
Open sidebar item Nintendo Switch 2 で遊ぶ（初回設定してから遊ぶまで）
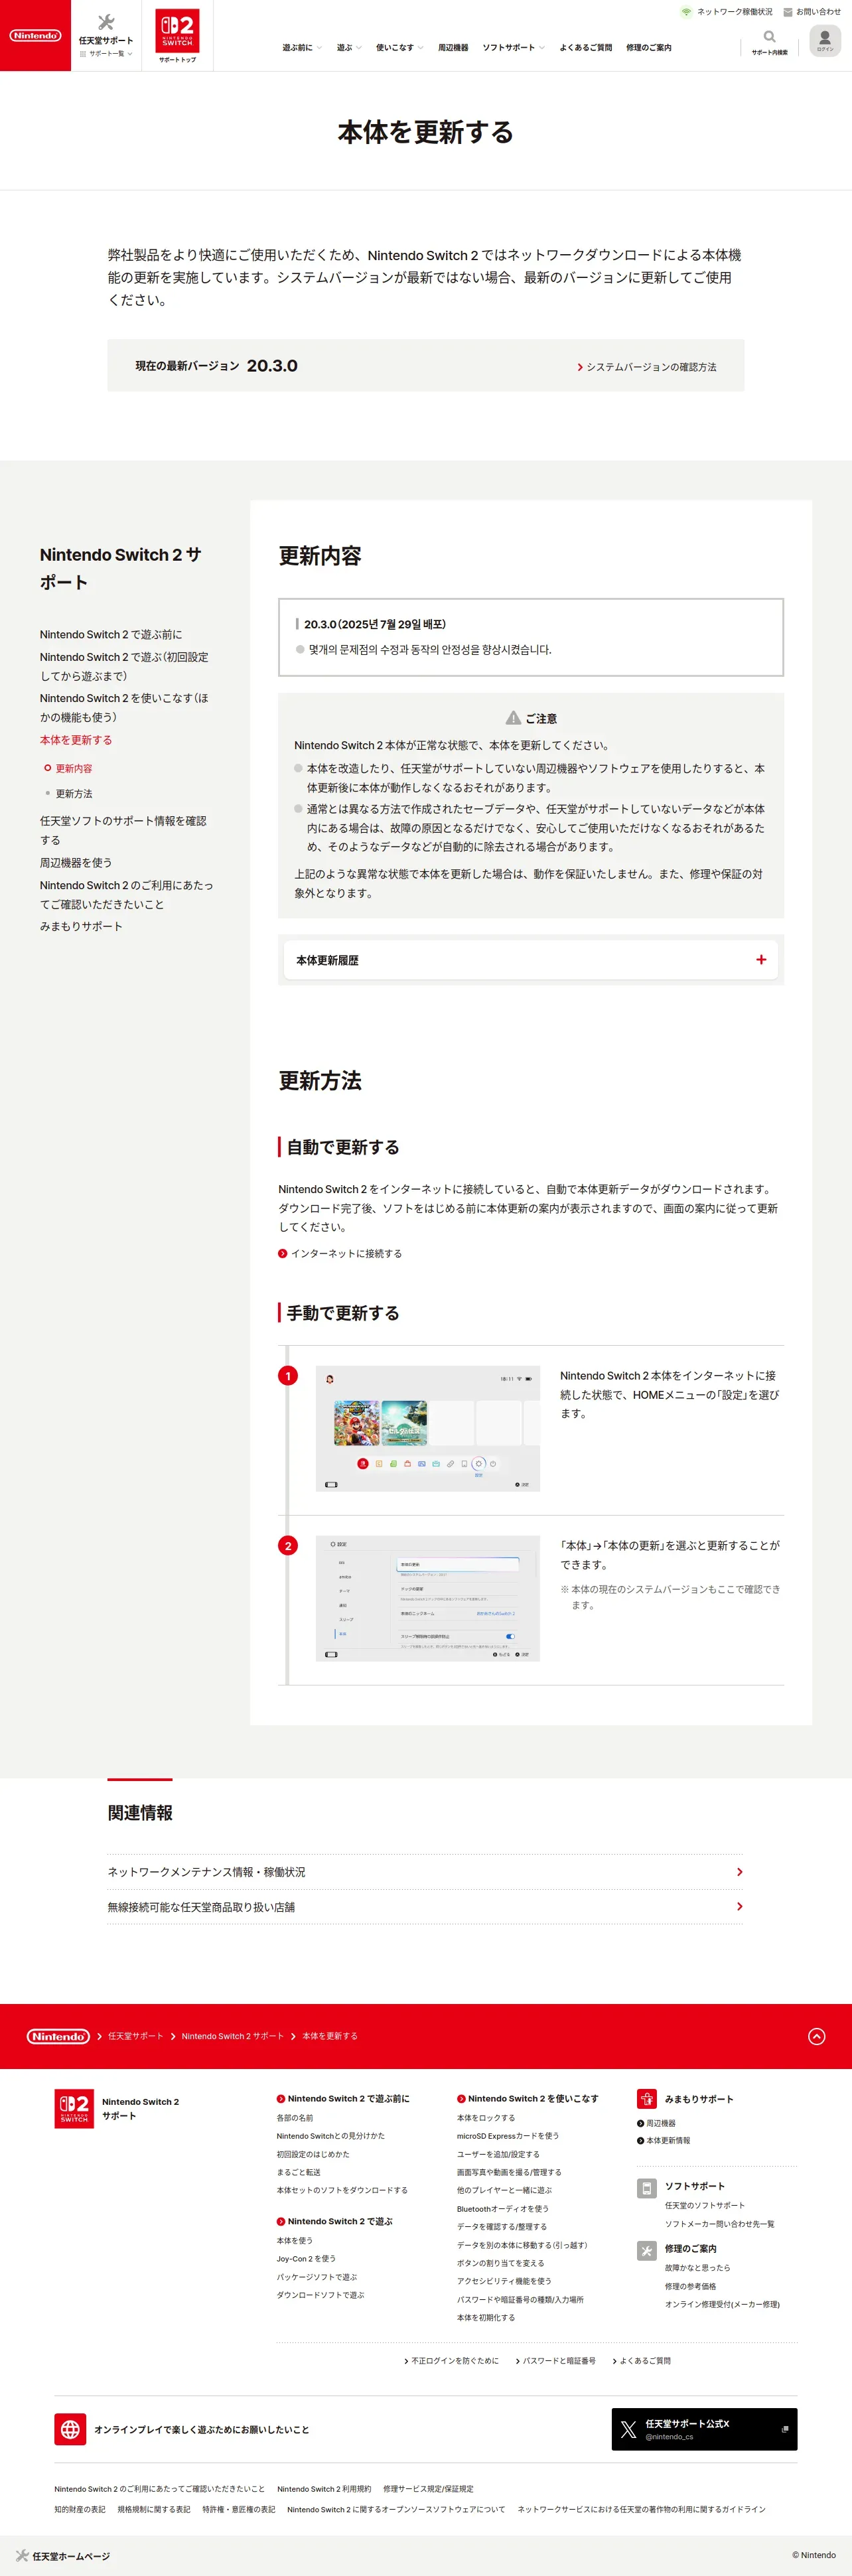pos(125,667)
